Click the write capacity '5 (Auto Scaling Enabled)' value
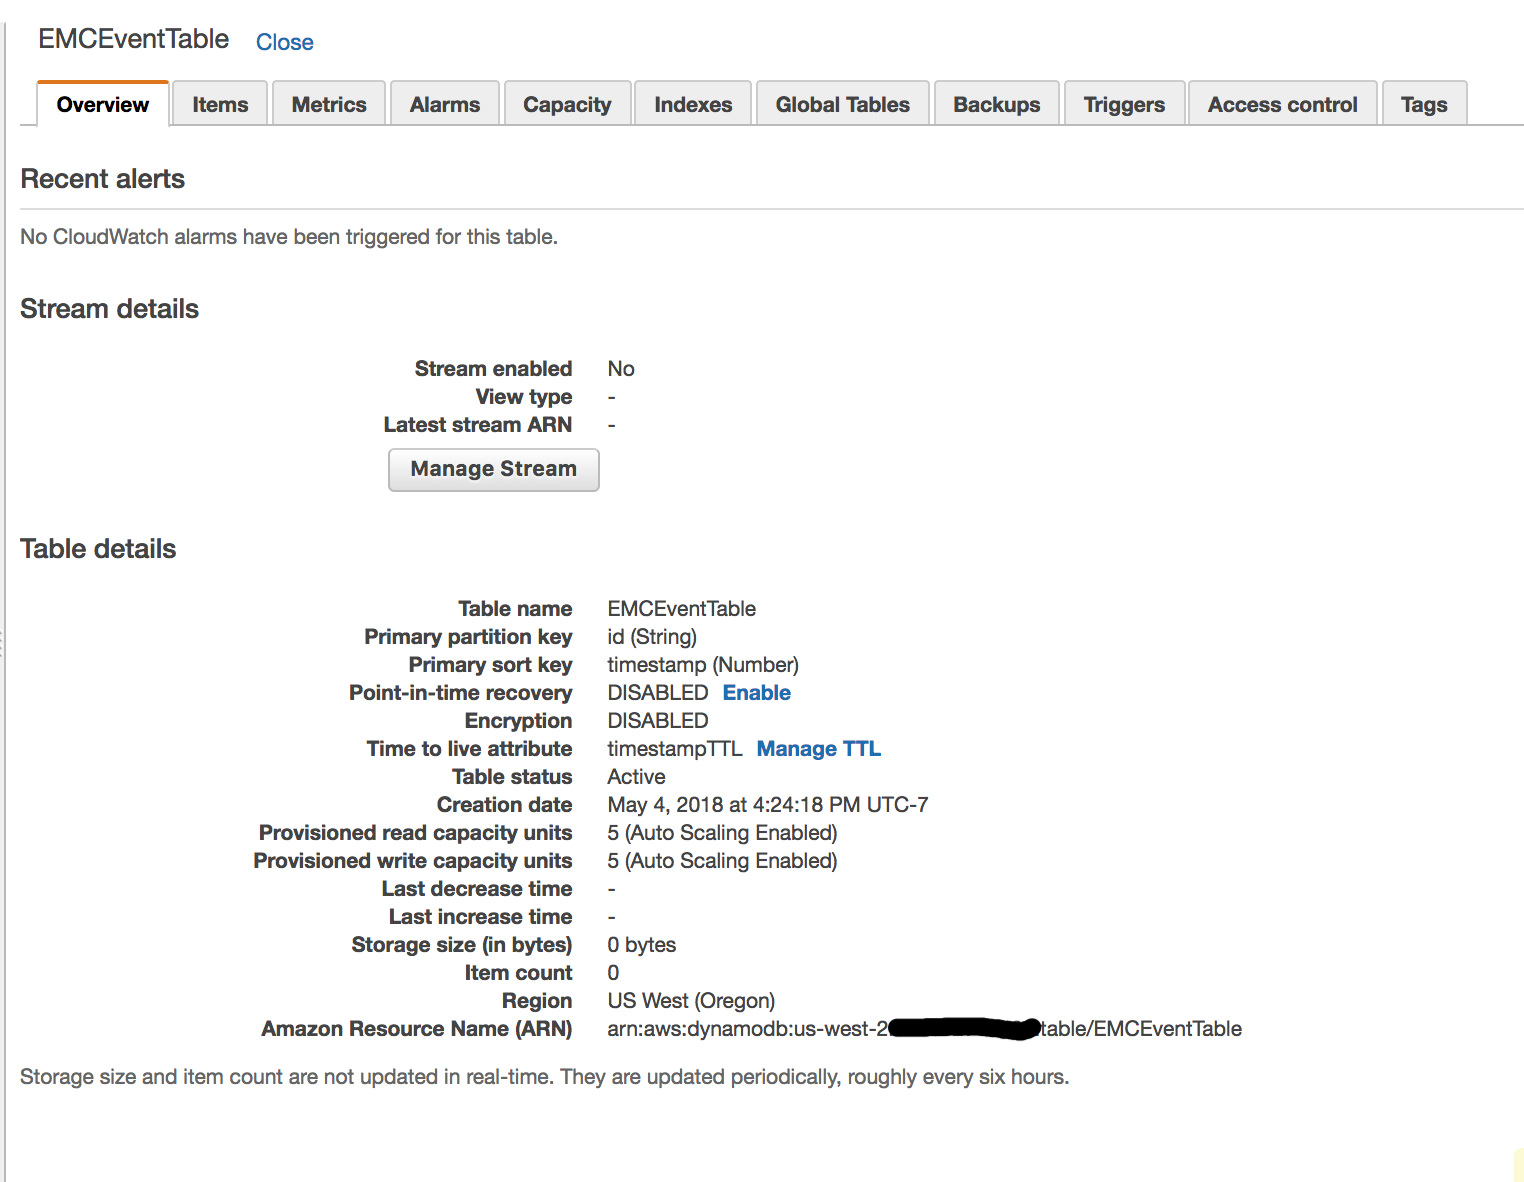This screenshot has width=1524, height=1182. 722,861
